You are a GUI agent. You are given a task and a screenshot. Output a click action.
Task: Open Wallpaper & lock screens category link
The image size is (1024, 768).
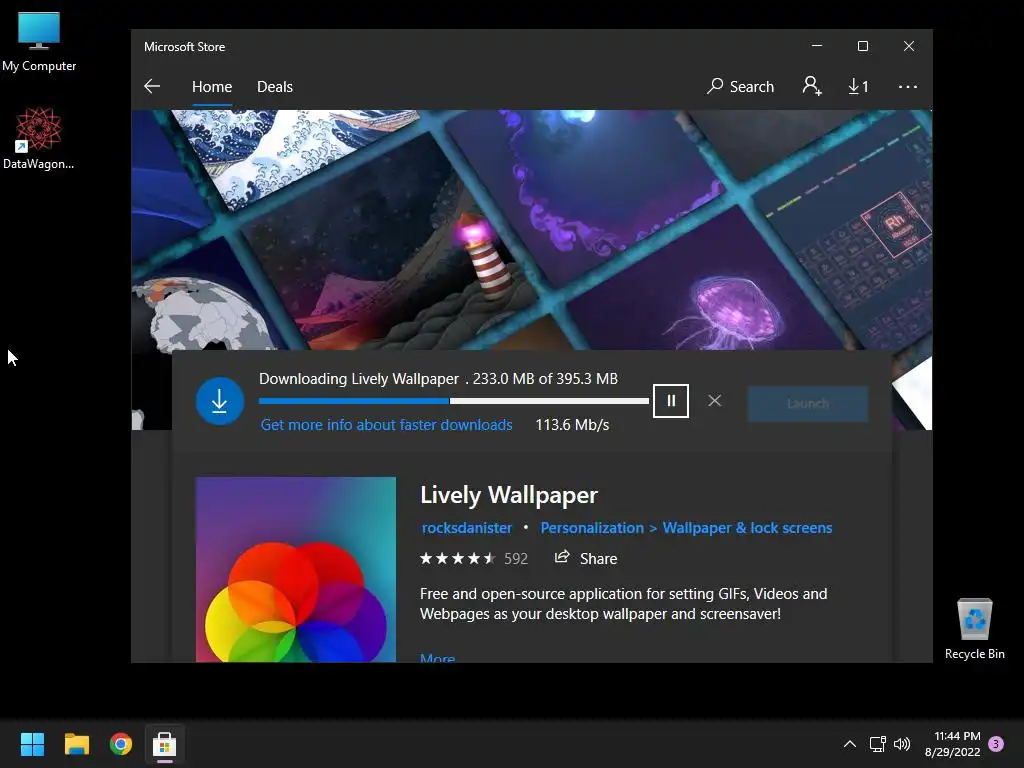point(747,528)
